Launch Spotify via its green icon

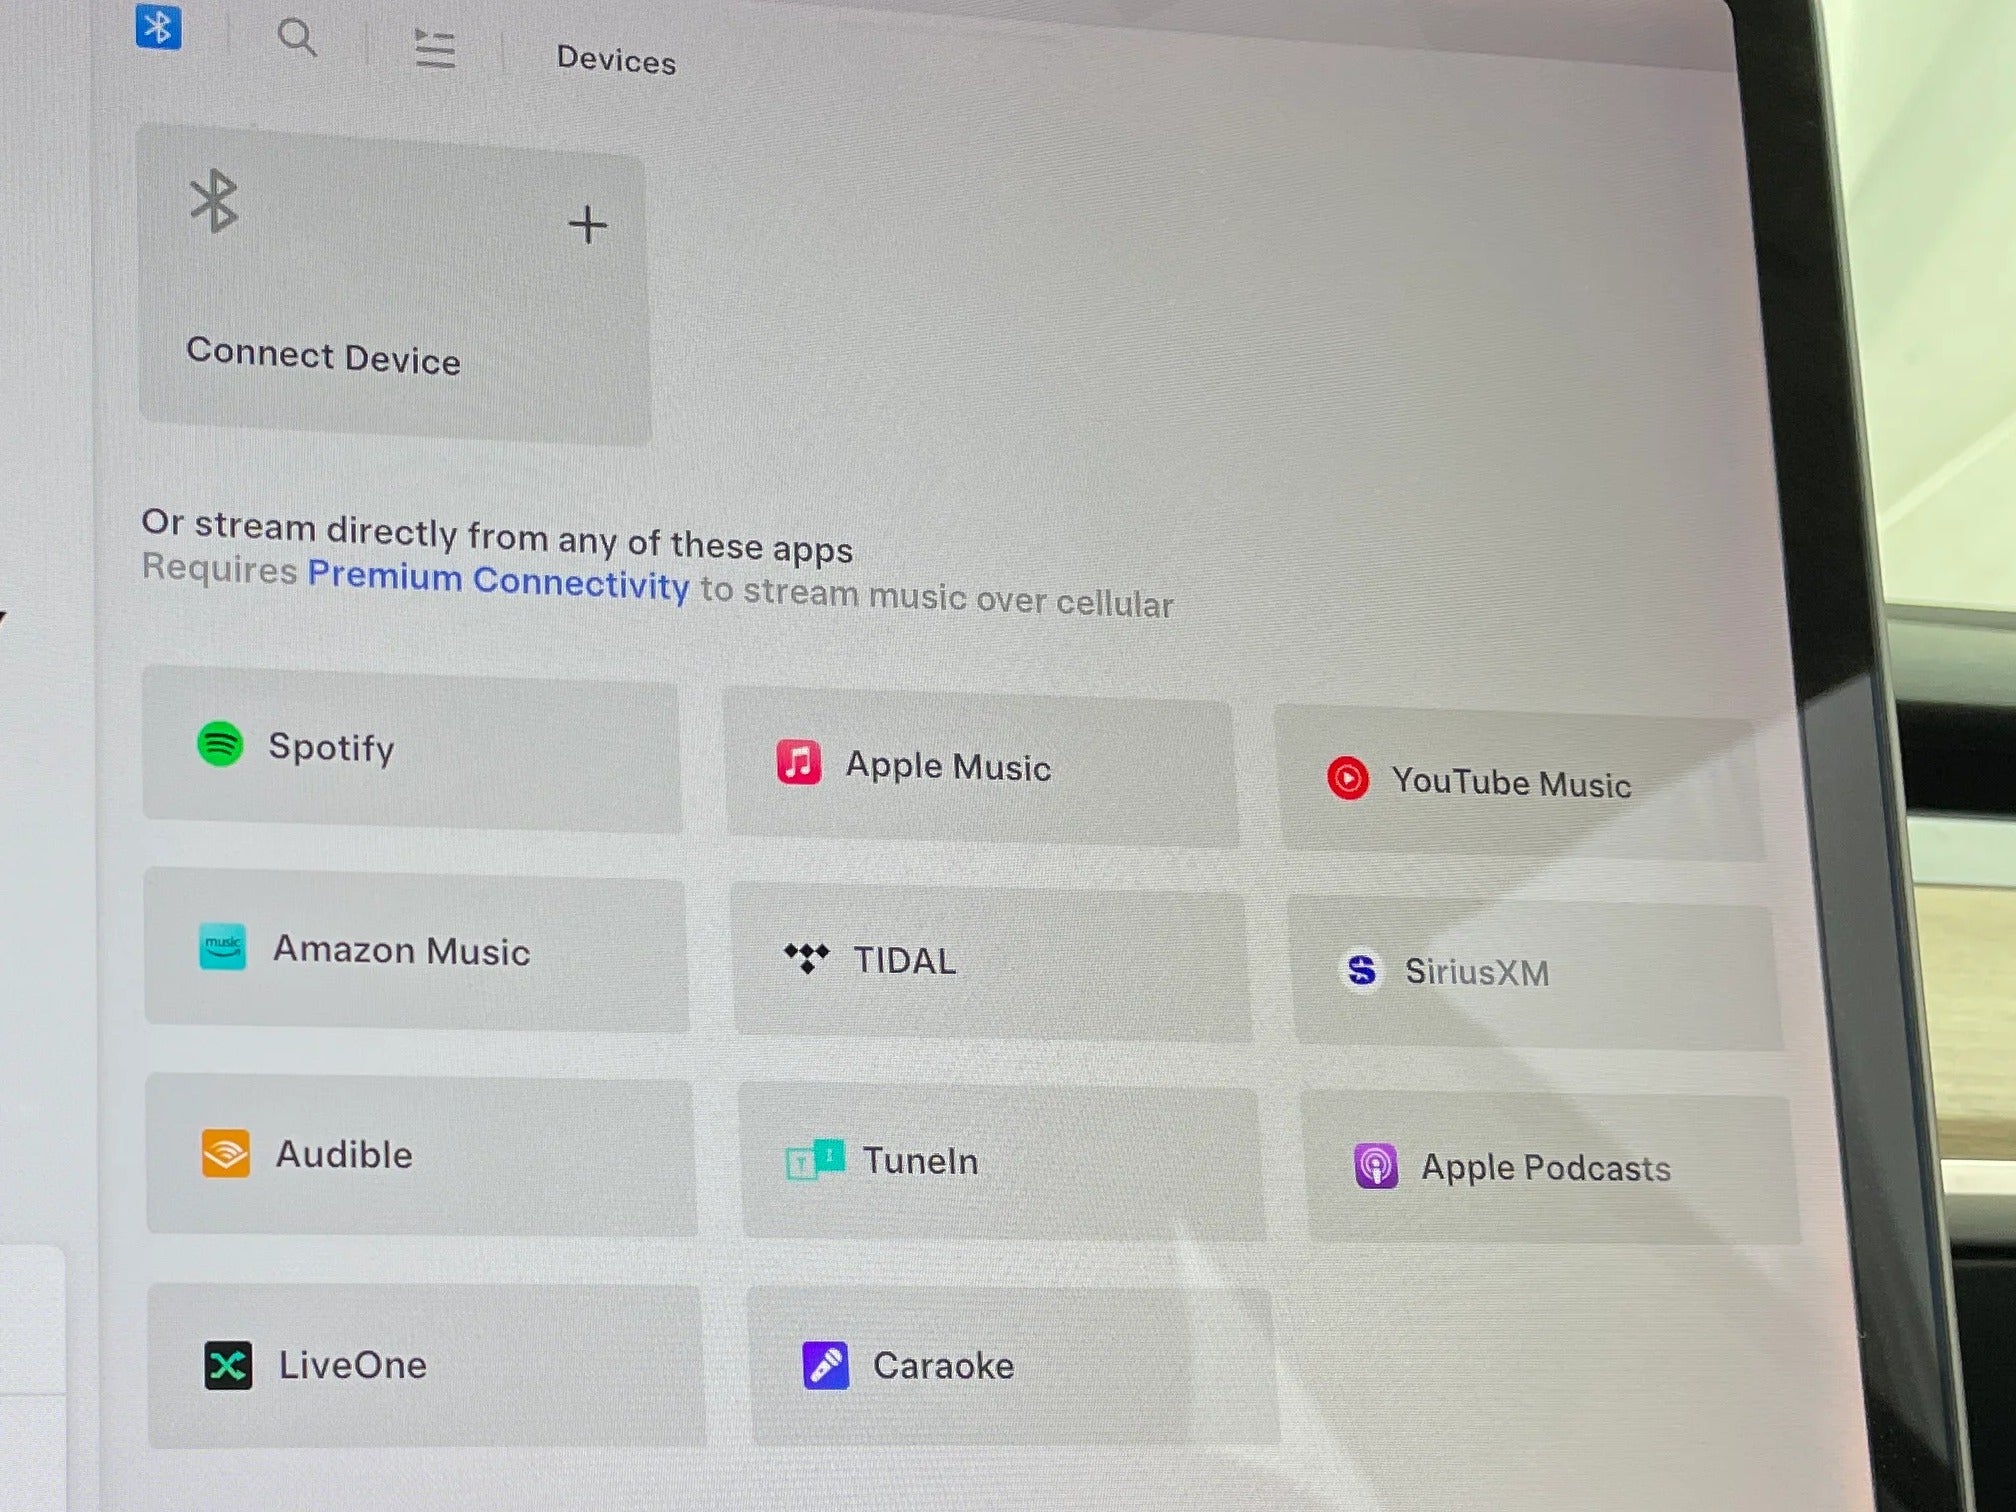pyautogui.click(x=220, y=744)
